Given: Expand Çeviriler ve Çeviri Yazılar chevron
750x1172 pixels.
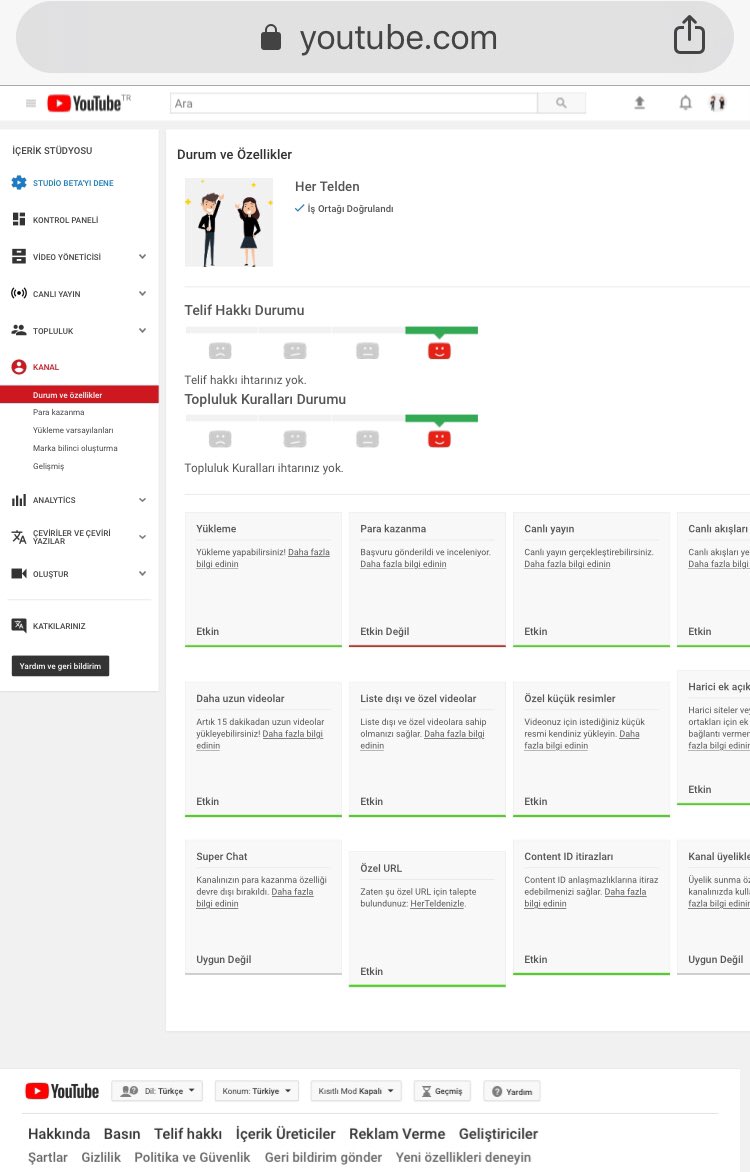Looking at the screenshot, I should click(142, 537).
